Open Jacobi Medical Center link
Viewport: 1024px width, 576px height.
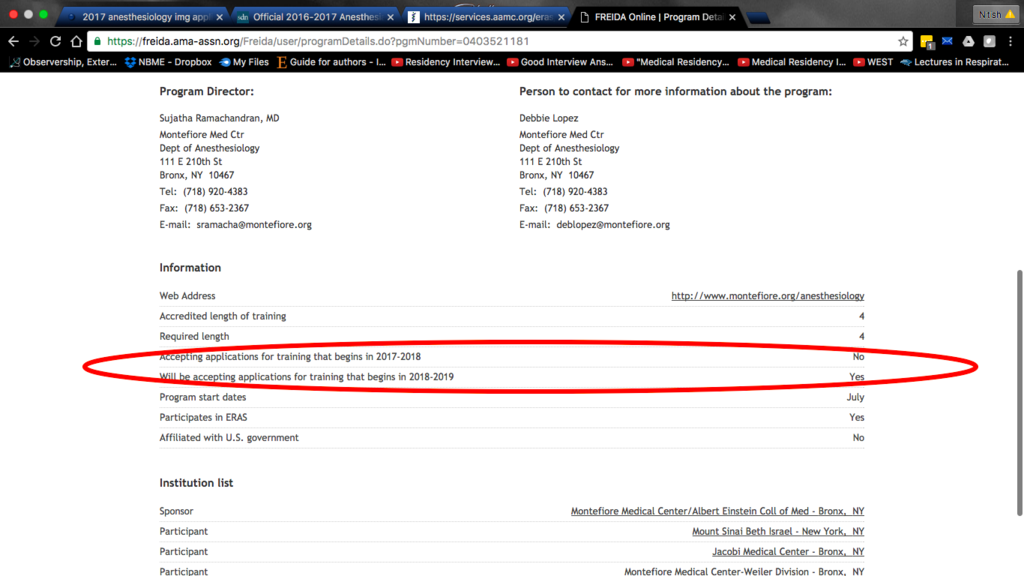click(788, 552)
